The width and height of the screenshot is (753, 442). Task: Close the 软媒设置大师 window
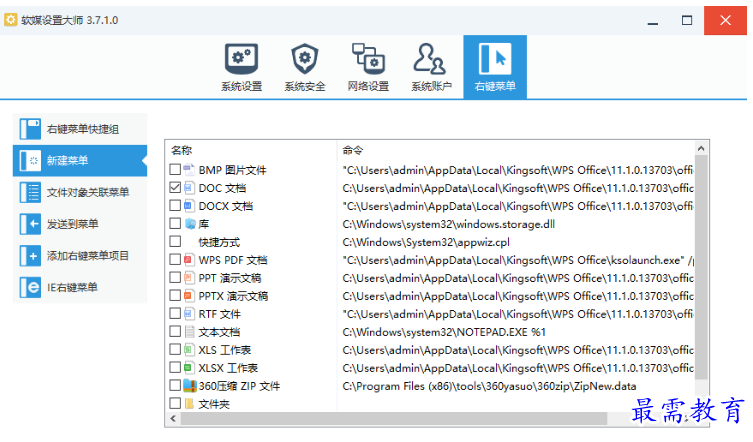pyautogui.click(x=725, y=21)
